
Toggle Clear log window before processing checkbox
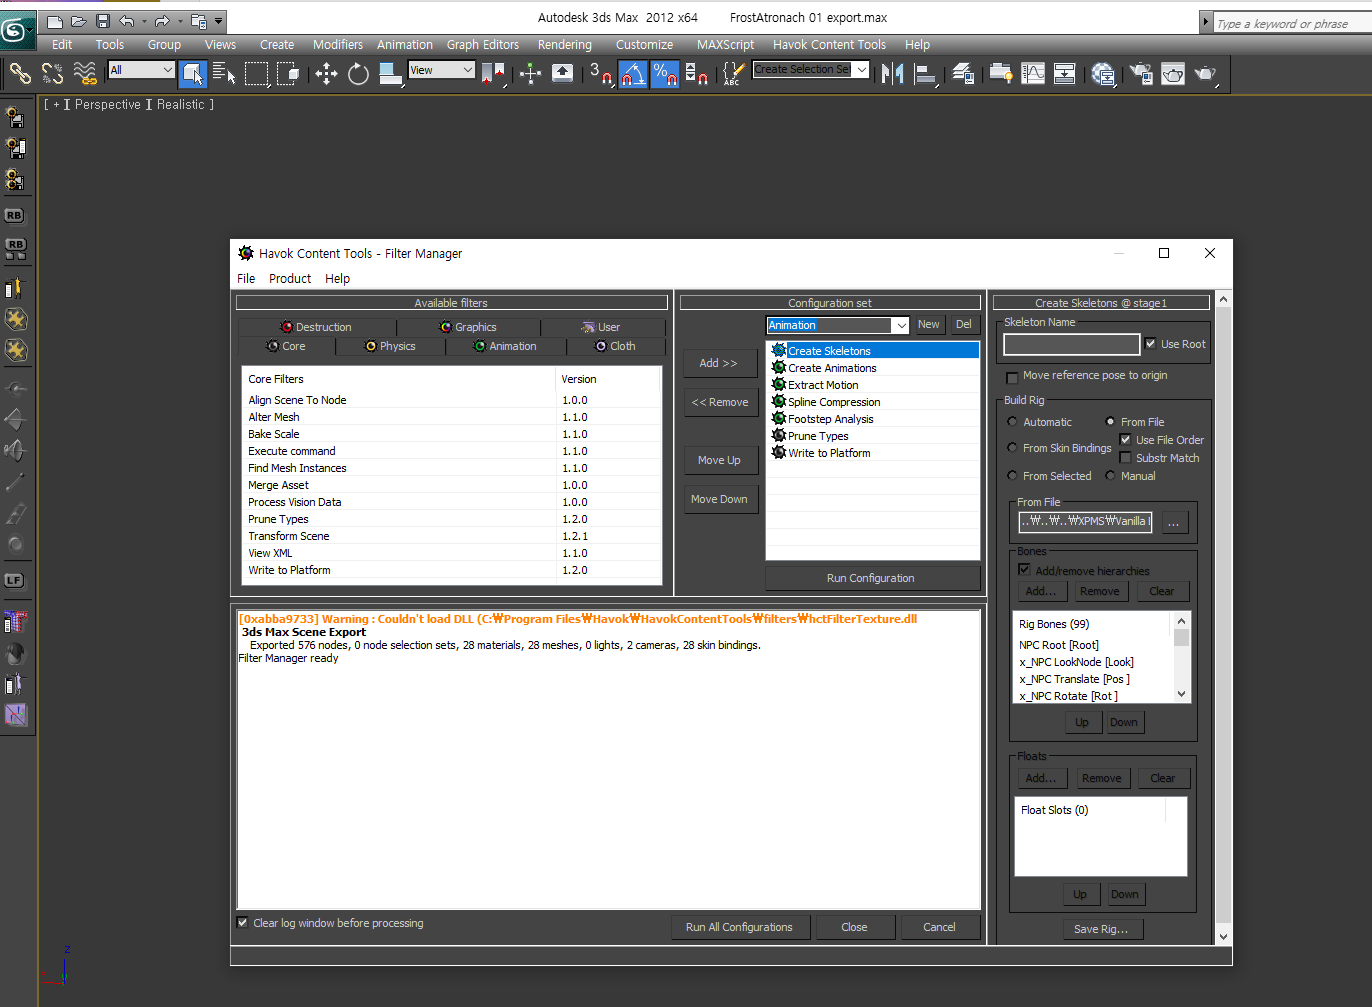(242, 923)
